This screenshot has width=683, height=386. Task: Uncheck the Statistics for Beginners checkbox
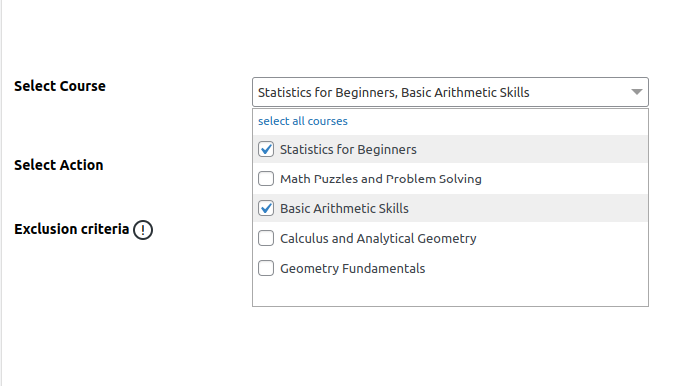click(266, 149)
